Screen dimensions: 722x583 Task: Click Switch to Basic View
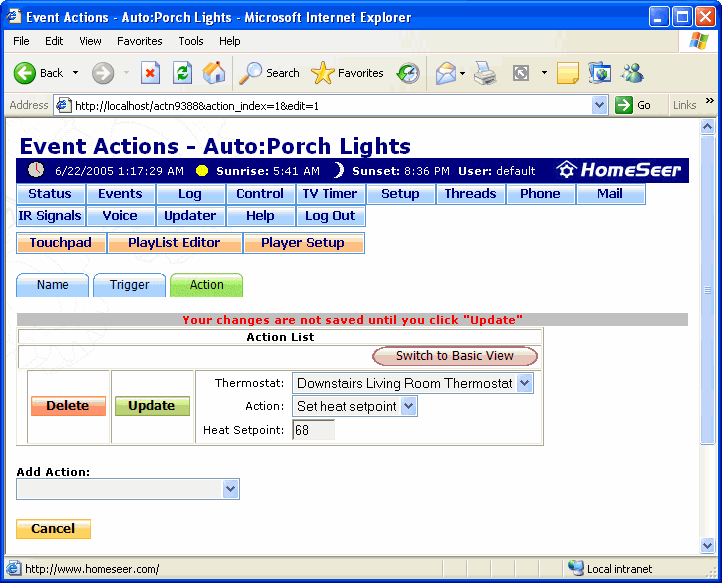coord(455,356)
